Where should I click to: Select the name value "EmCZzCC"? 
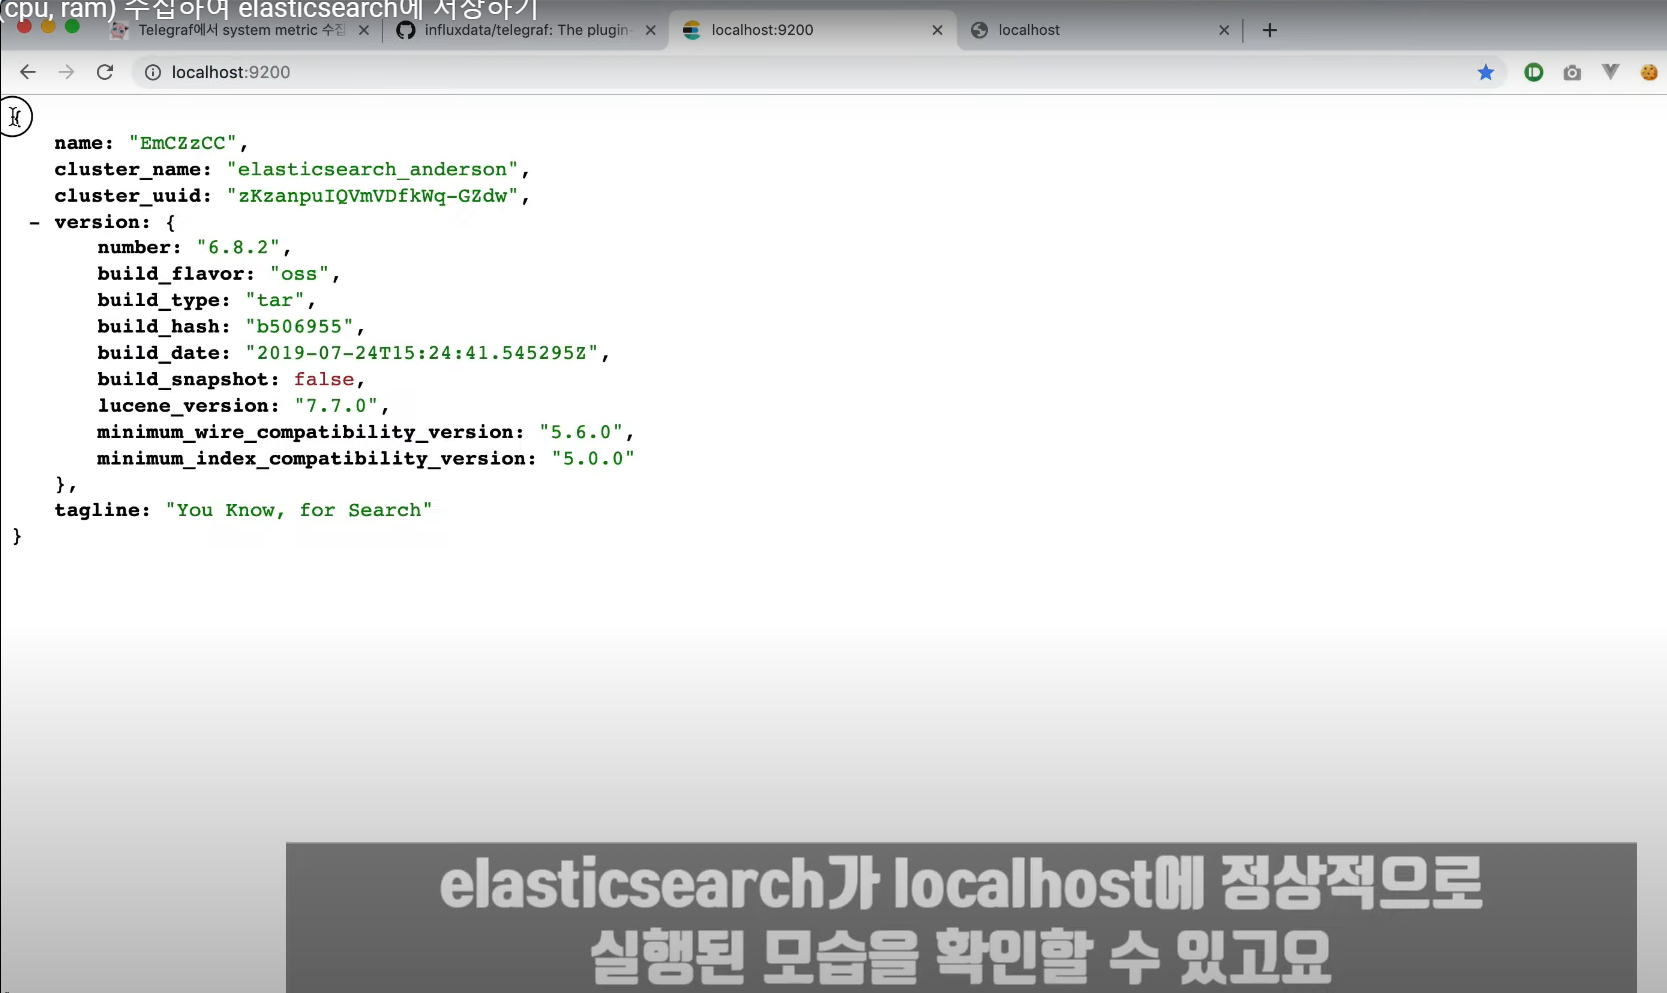click(183, 143)
